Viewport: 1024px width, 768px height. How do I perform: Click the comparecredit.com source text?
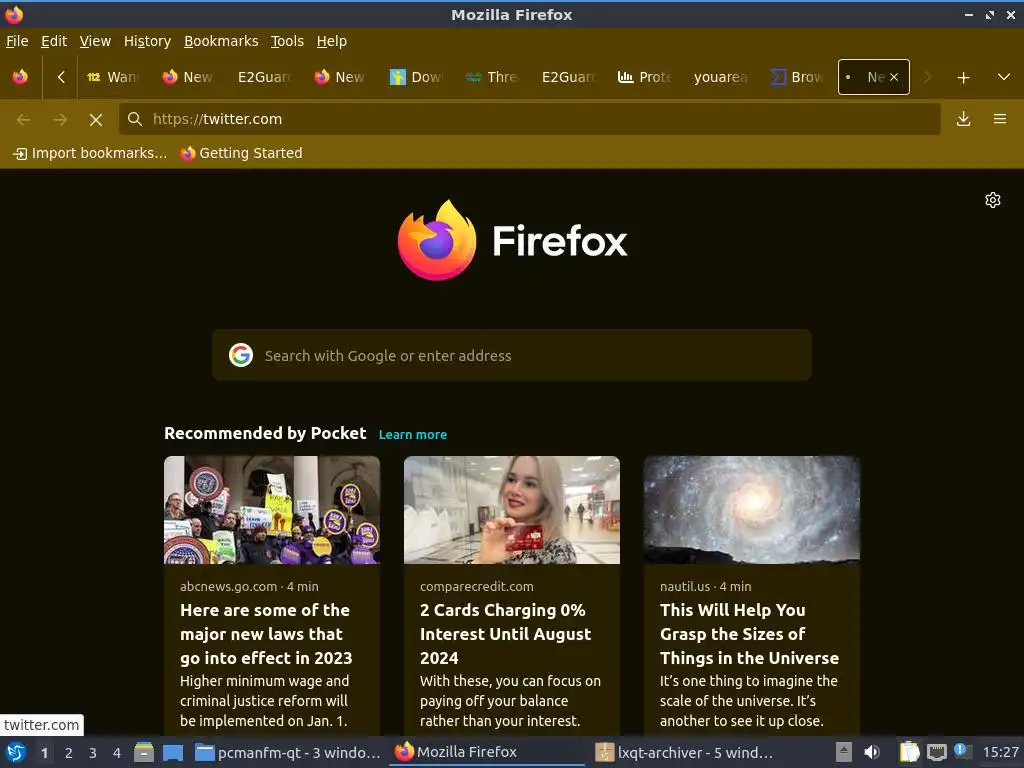pyautogui.click(x=477, y=586)
